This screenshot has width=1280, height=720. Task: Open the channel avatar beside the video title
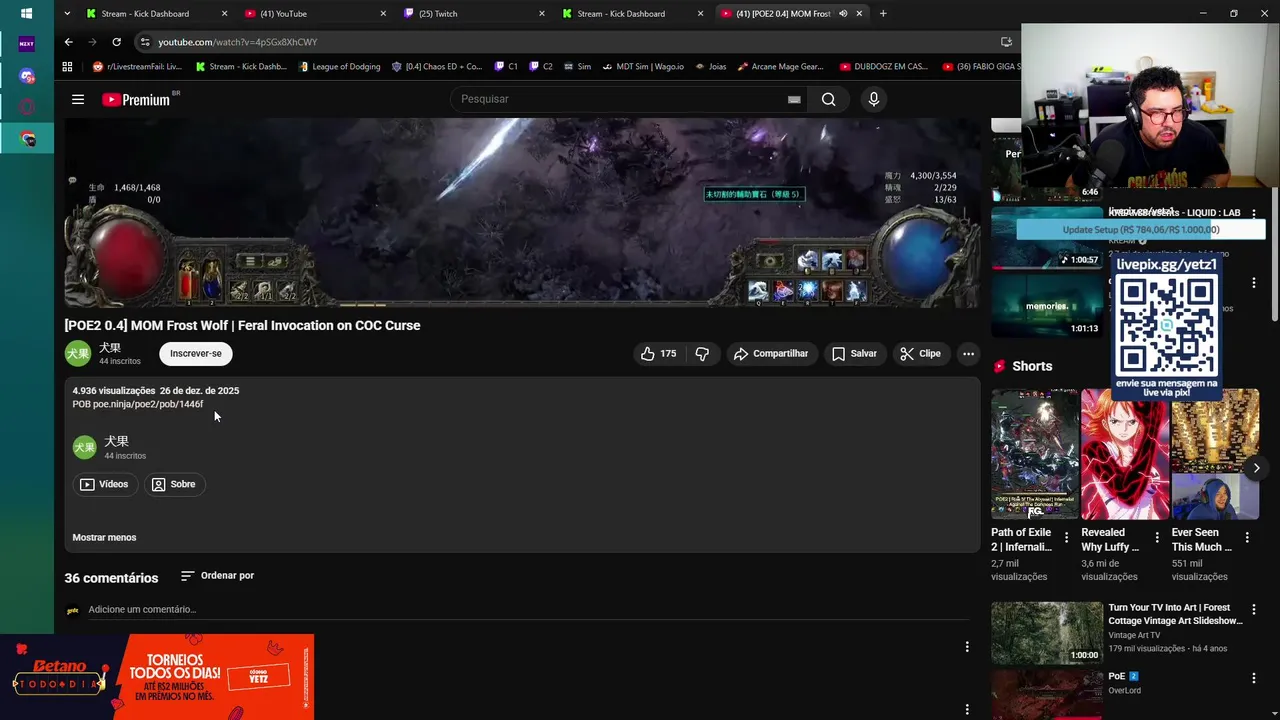click(x=78, y=353)
